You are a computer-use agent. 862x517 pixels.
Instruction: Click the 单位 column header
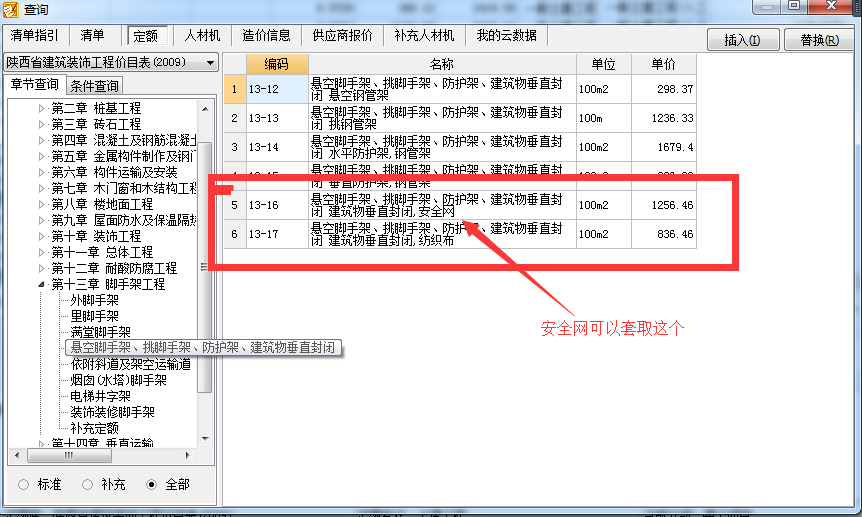604,64
